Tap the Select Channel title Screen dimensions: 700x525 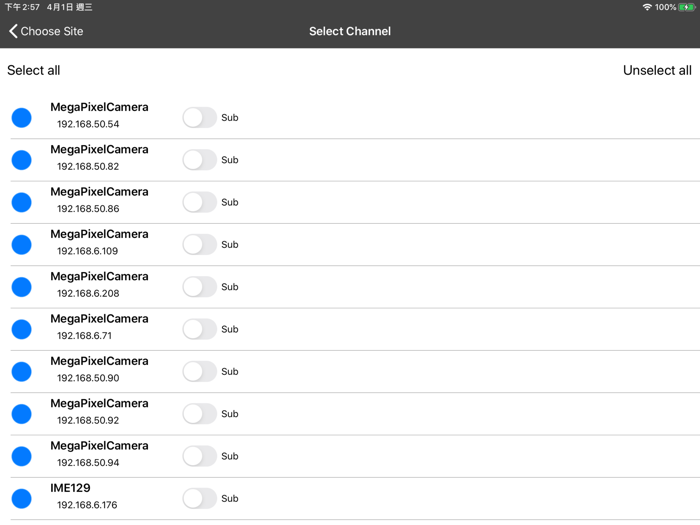click(350, 31)
